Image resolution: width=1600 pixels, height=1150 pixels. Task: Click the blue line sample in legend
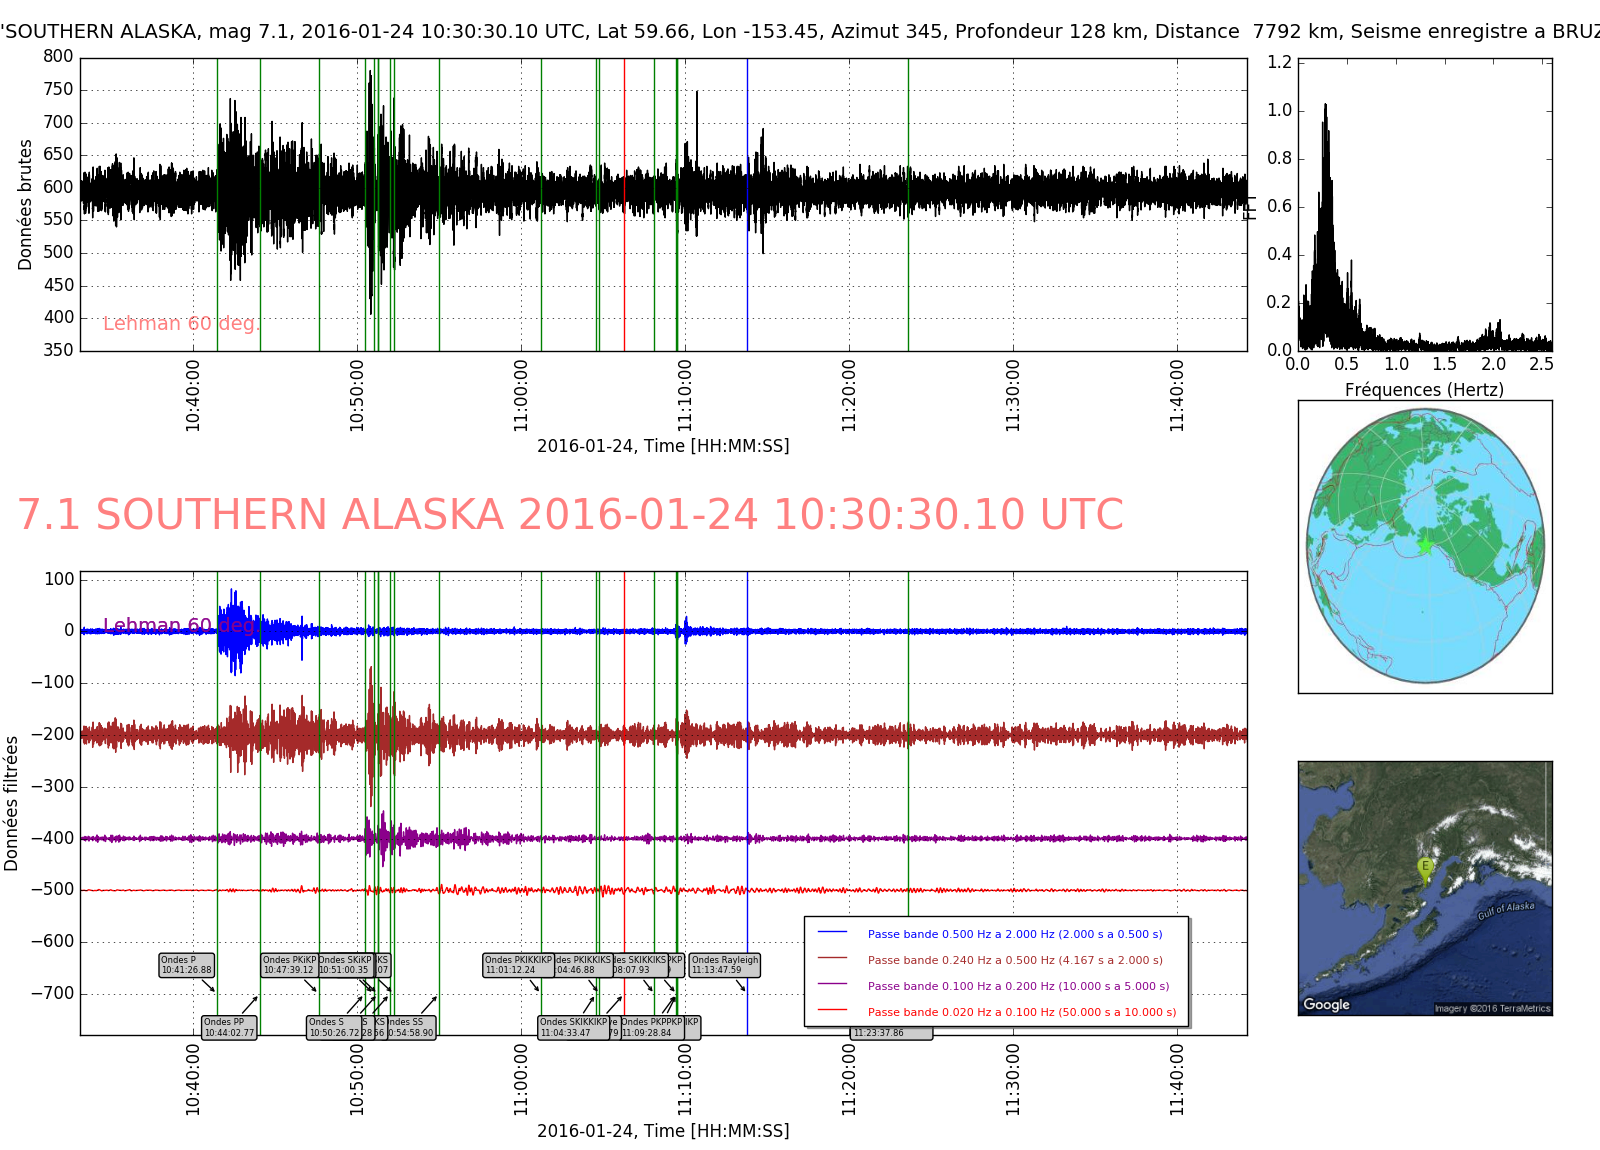(832, 932)
